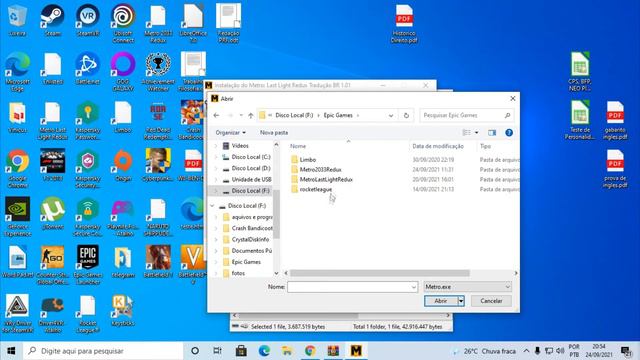
Task: Open GeForce Experience desktop icon
Action: point(17,216)
